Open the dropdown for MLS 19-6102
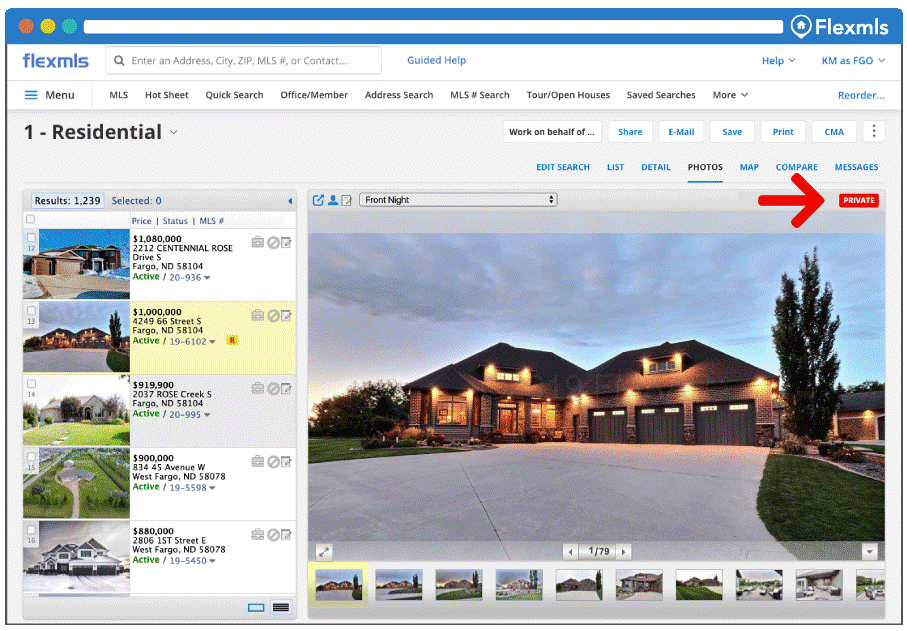The height and width of the screenshot is (631, 907). coord(212,342)
